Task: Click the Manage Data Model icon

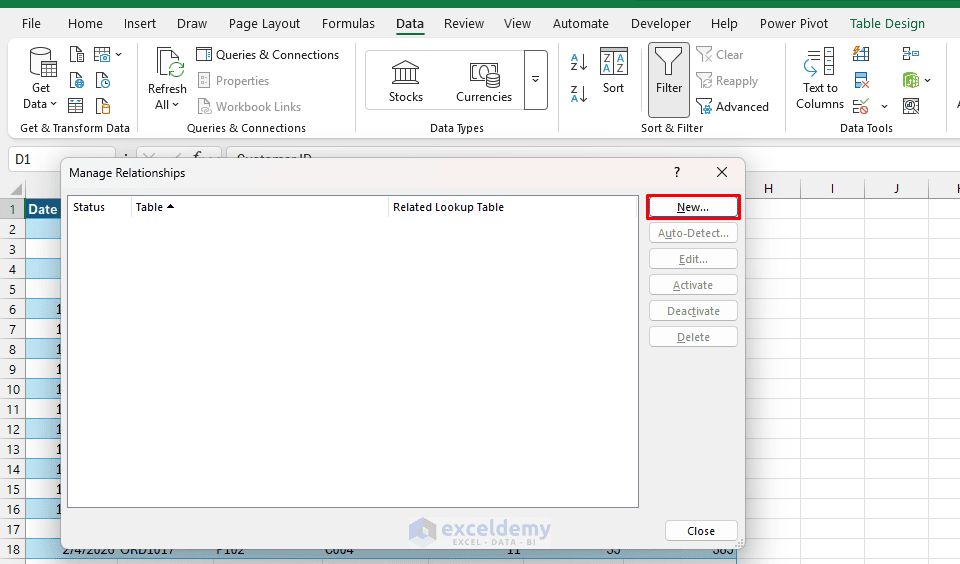Action: (x=910, y=107)
